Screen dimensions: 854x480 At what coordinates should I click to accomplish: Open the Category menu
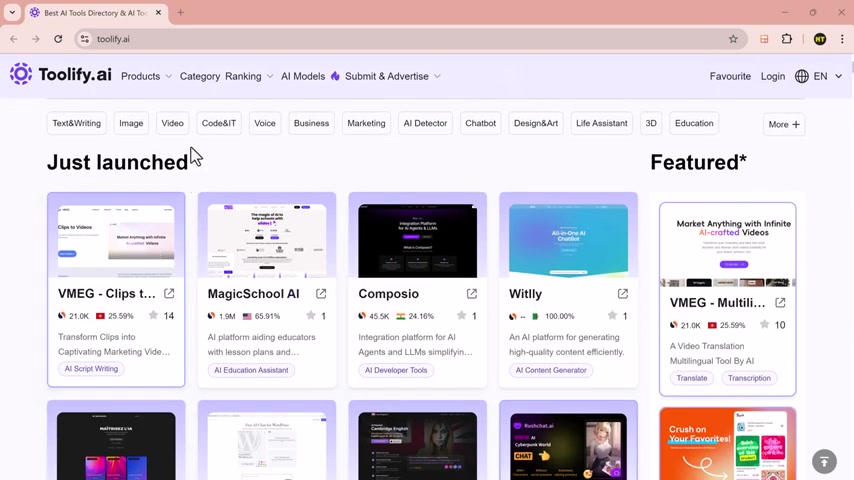[200, 76]
